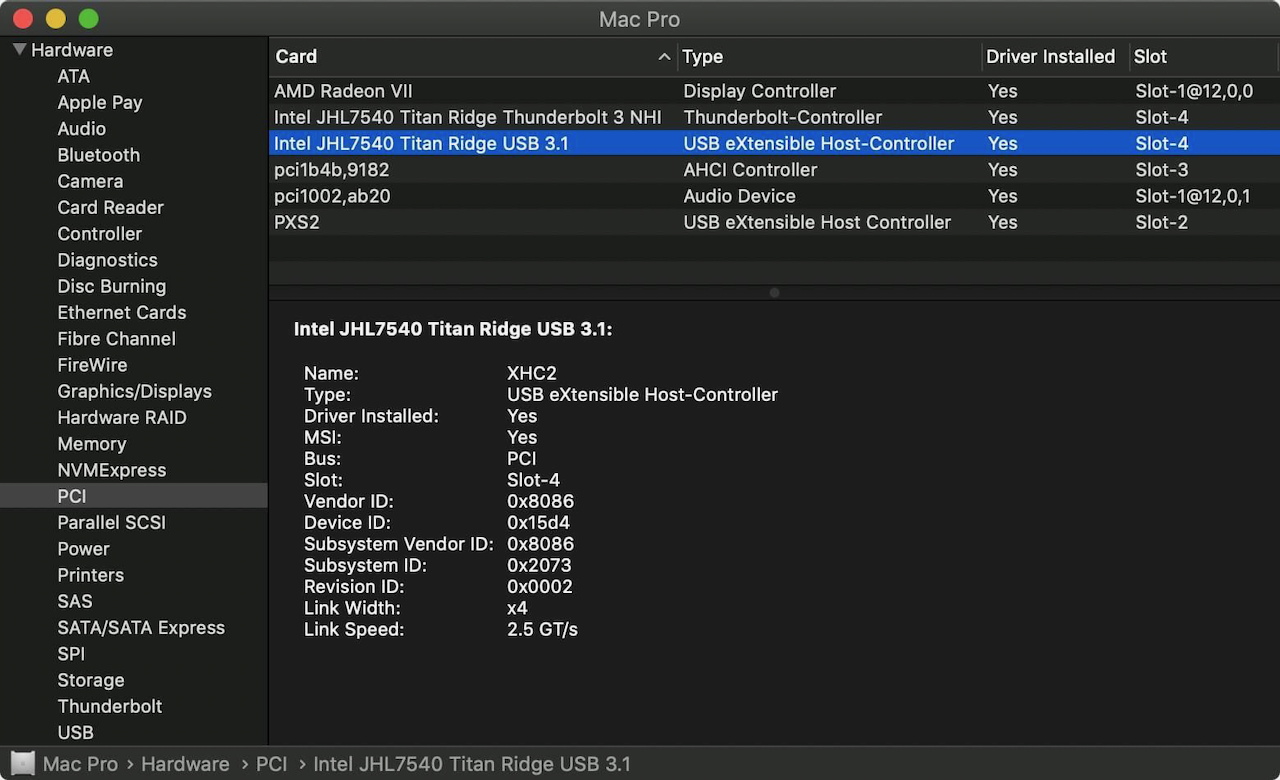Select Card Reader in the sidebar
Screen dimensions: 1280x780
(x=110, y=207)
